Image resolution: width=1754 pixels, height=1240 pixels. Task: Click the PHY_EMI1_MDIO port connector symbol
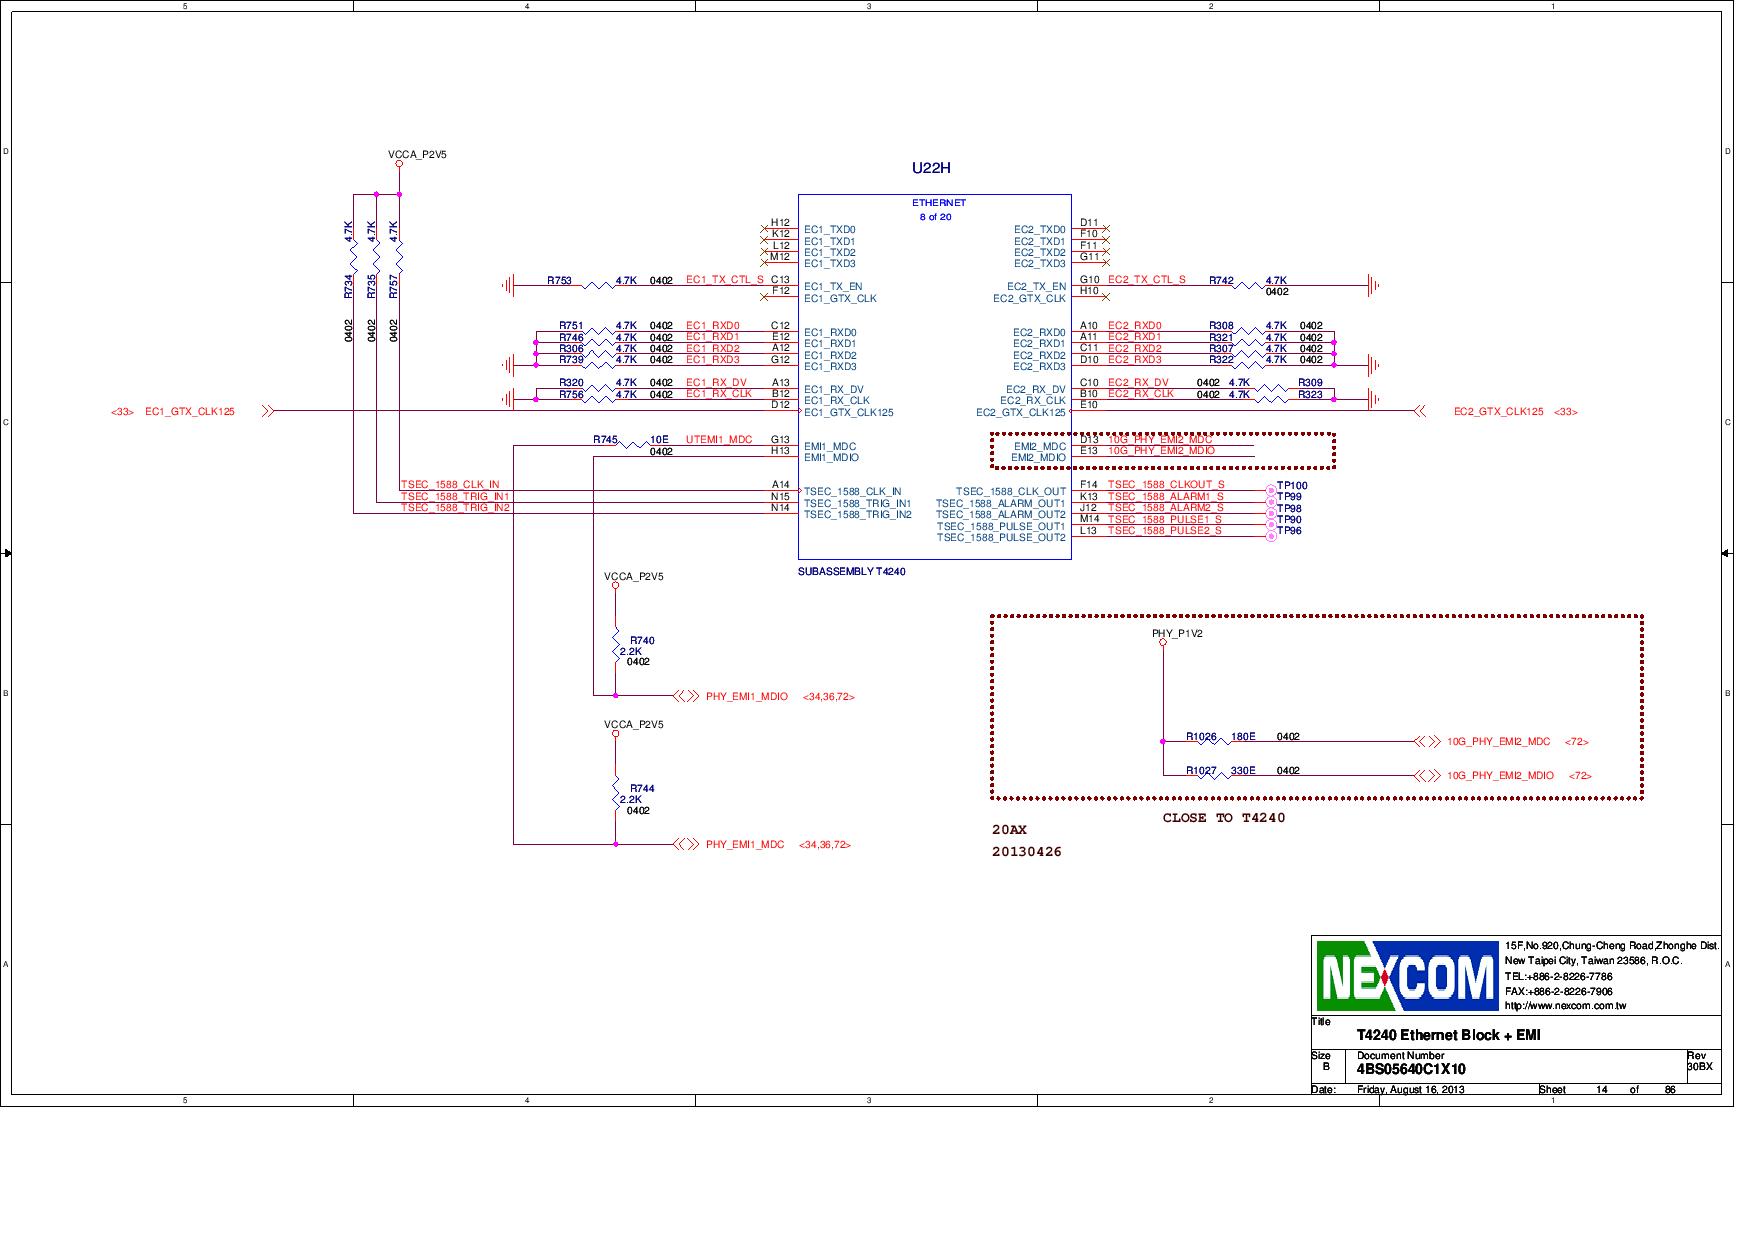(x=687, y=696)
